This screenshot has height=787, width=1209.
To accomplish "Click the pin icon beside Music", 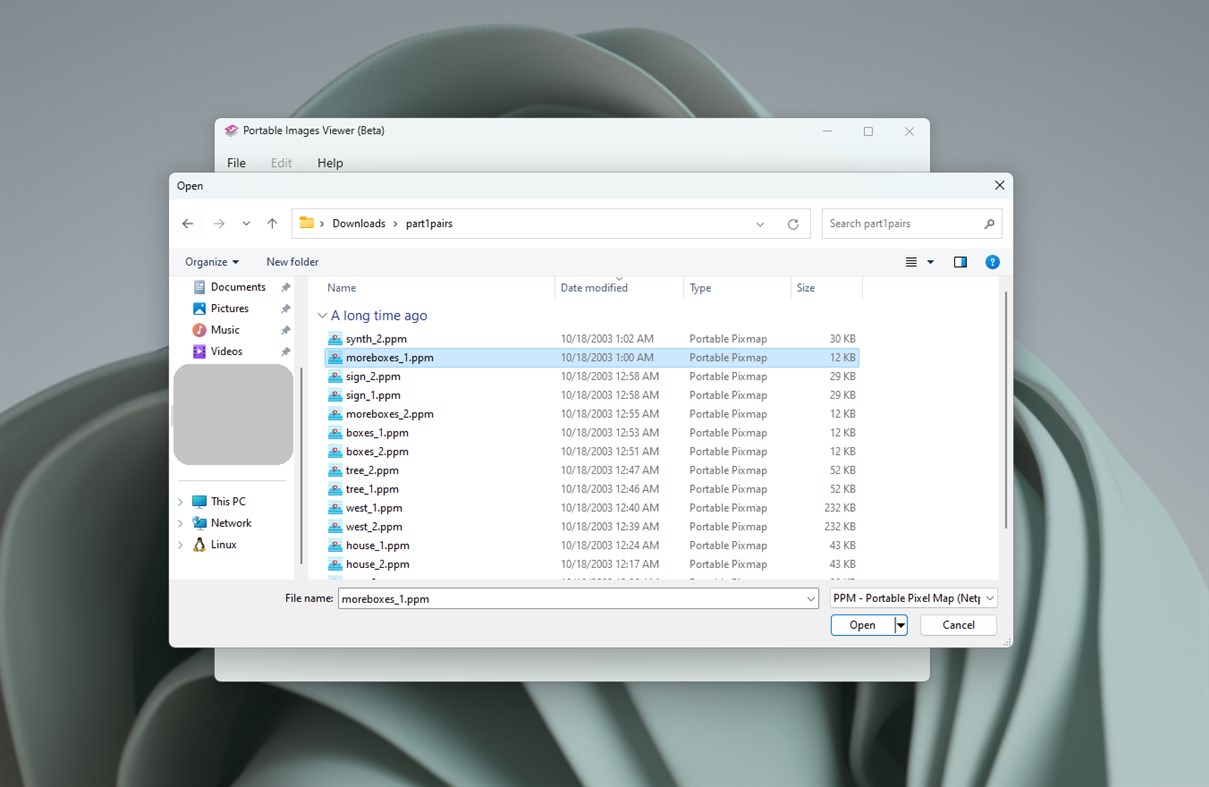I will tap(285, 330).
